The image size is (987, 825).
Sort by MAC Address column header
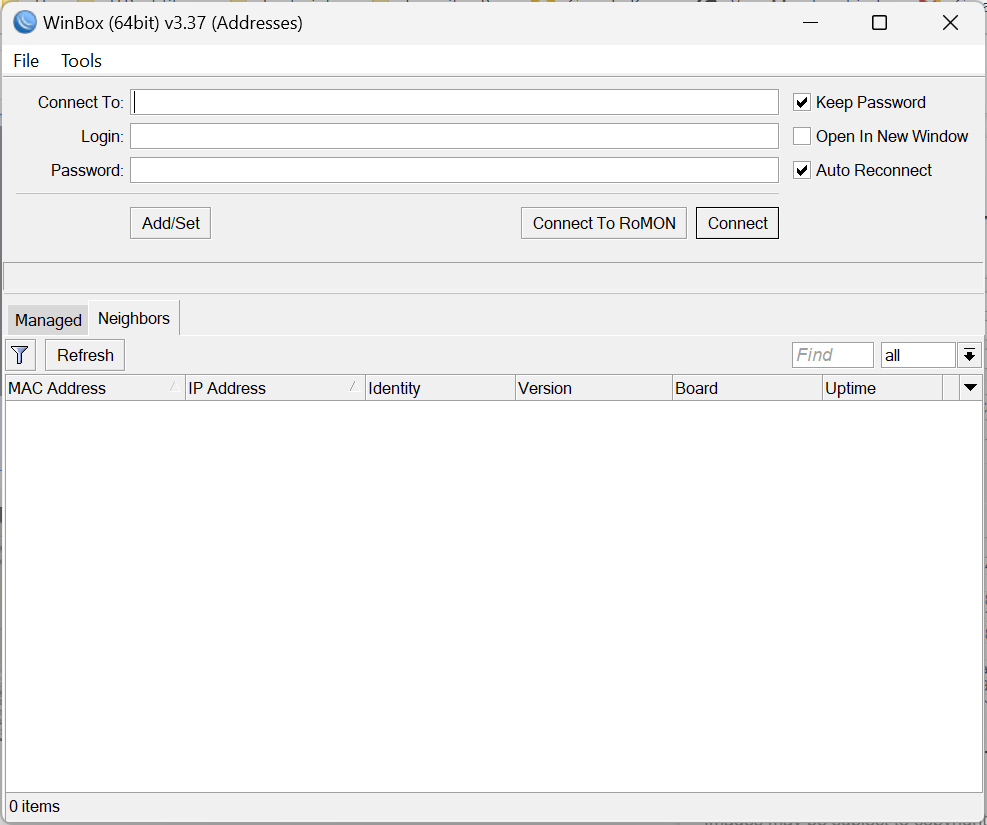tap(95, 388)
